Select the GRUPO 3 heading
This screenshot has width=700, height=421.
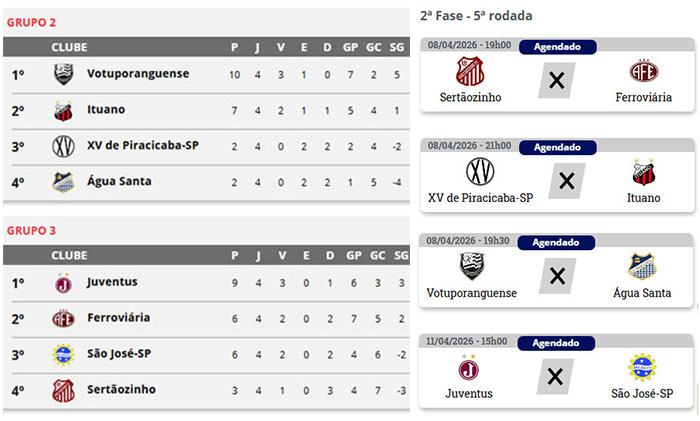(x=32, y=230)
